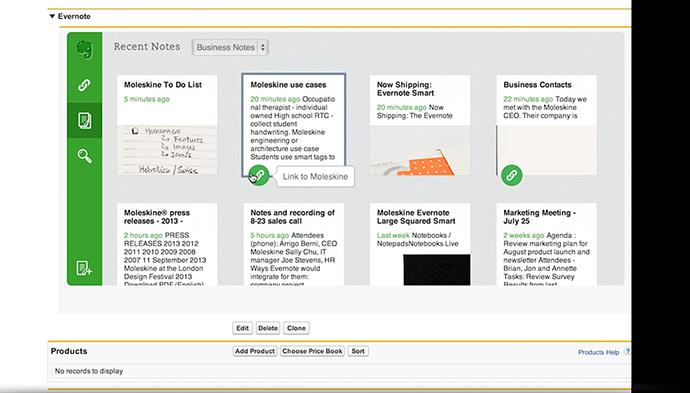The image size is (690, 393).
Task: Click the '2 hours ago' timestamp
Action: click(143, 235)
